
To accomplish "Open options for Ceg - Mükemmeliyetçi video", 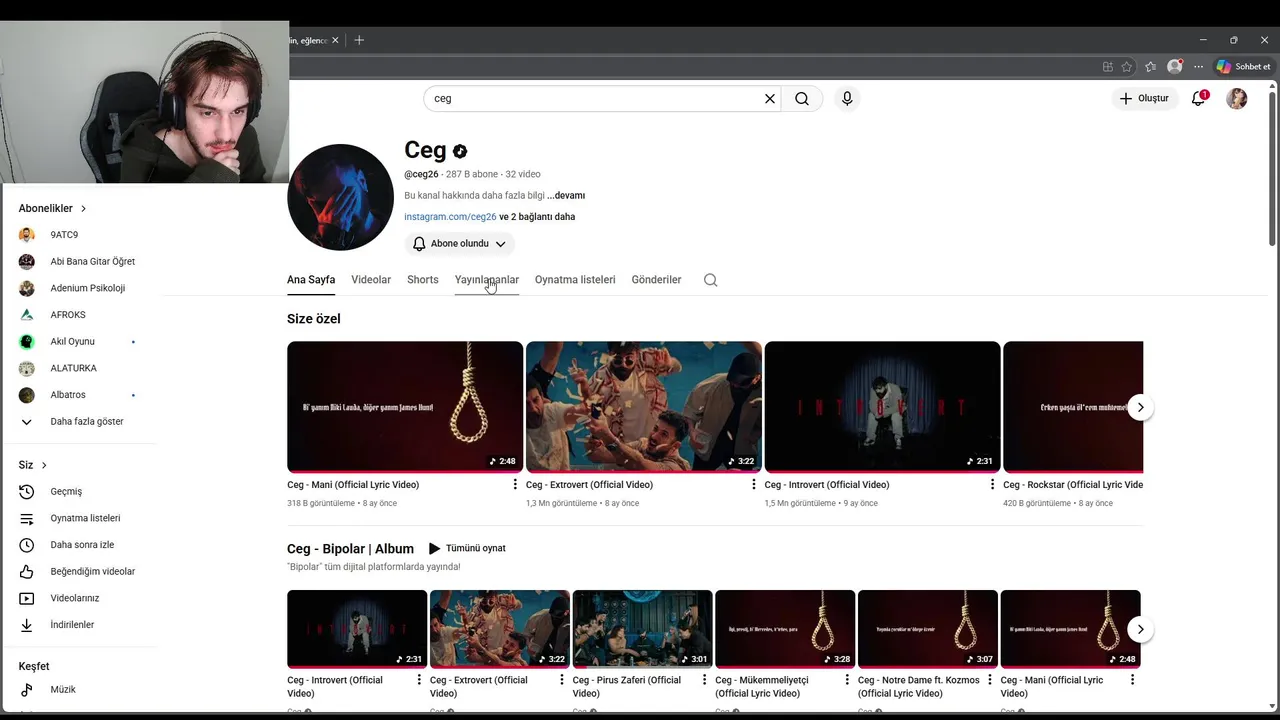I will [847, 680].
